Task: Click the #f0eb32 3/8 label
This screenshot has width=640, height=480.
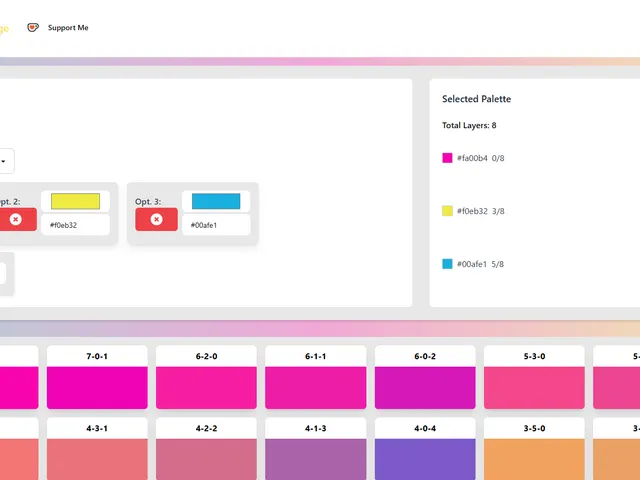Action: click(480, 211)
